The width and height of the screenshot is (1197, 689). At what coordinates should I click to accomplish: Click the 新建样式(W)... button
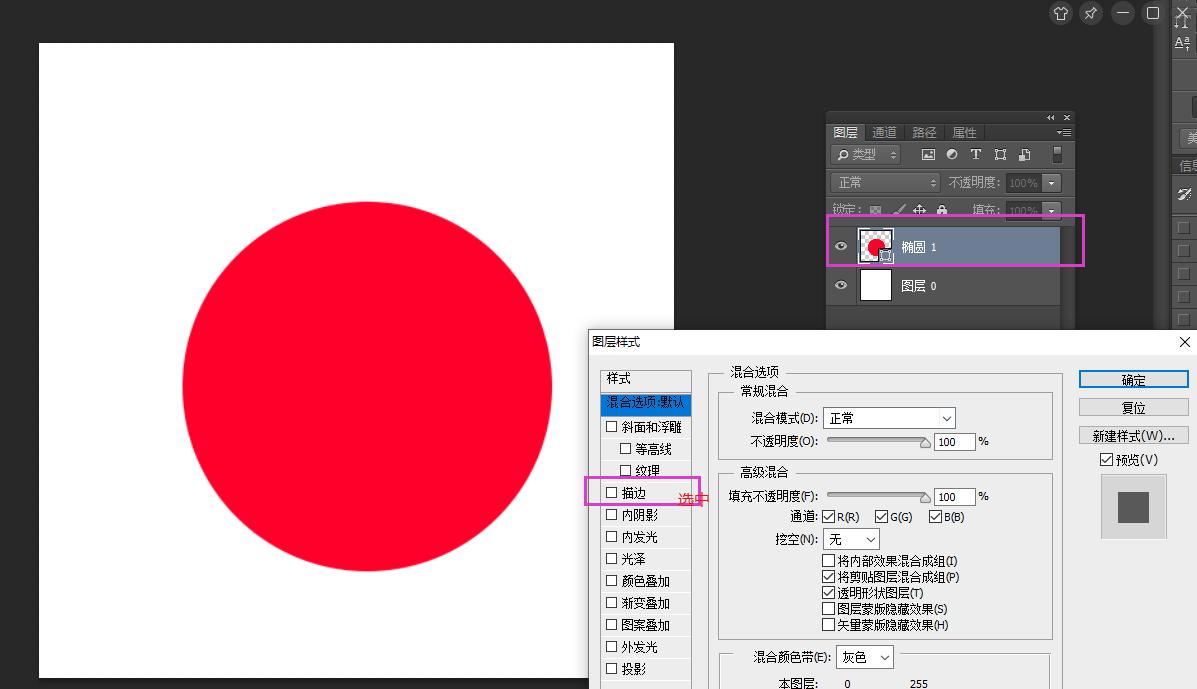click(x=1134, y=436)
